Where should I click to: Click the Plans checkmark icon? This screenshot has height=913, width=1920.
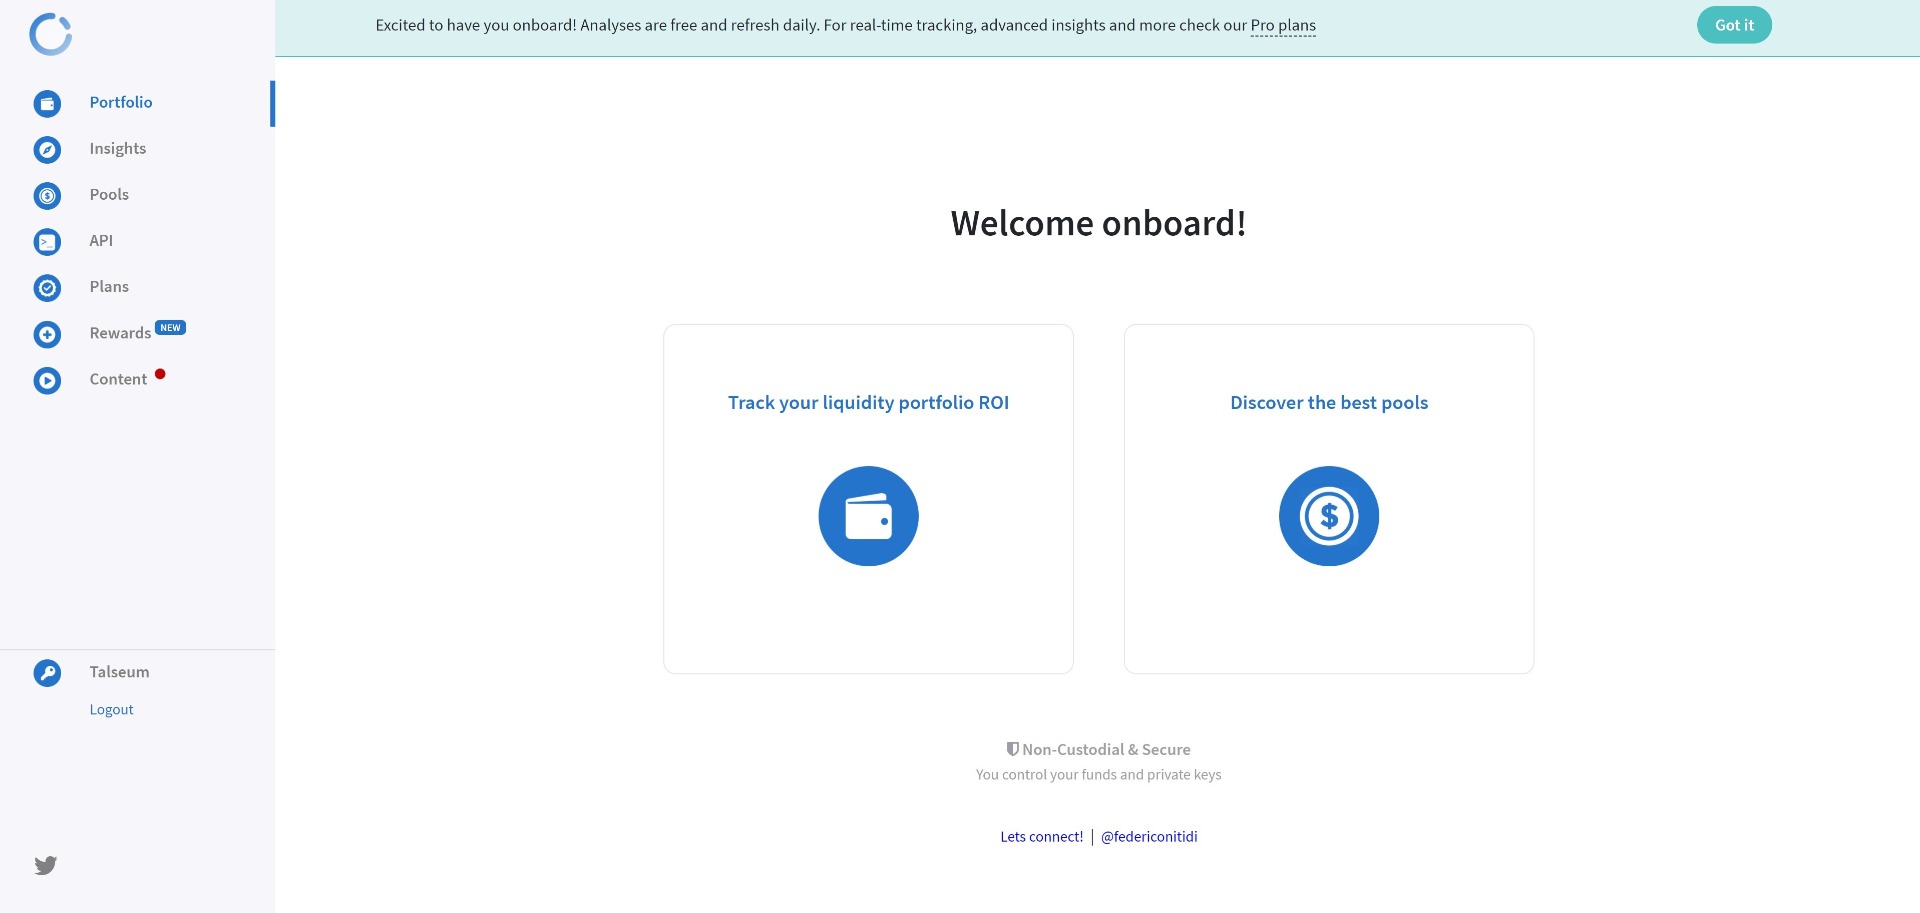point(47,287)
